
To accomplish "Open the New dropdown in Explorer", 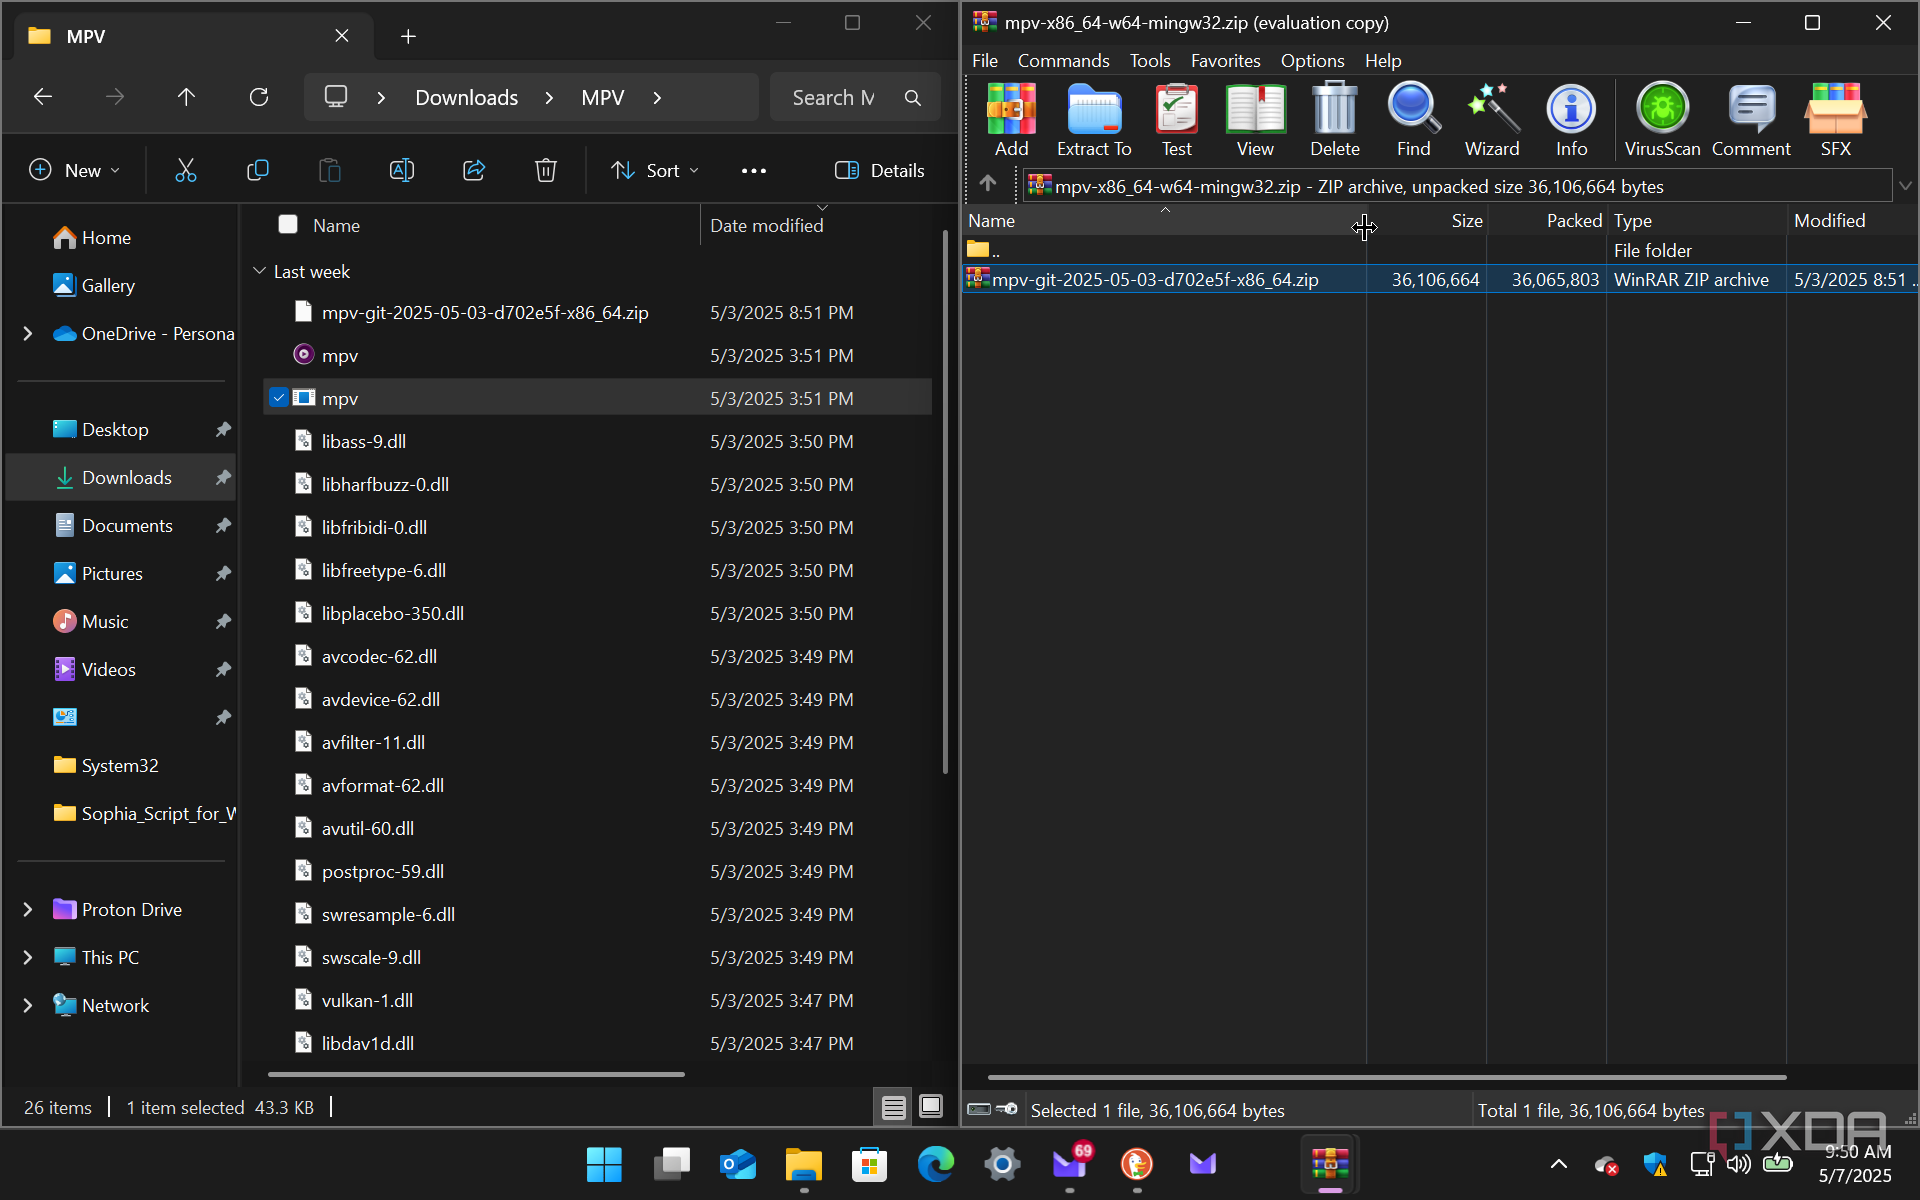I will (75, 170).
